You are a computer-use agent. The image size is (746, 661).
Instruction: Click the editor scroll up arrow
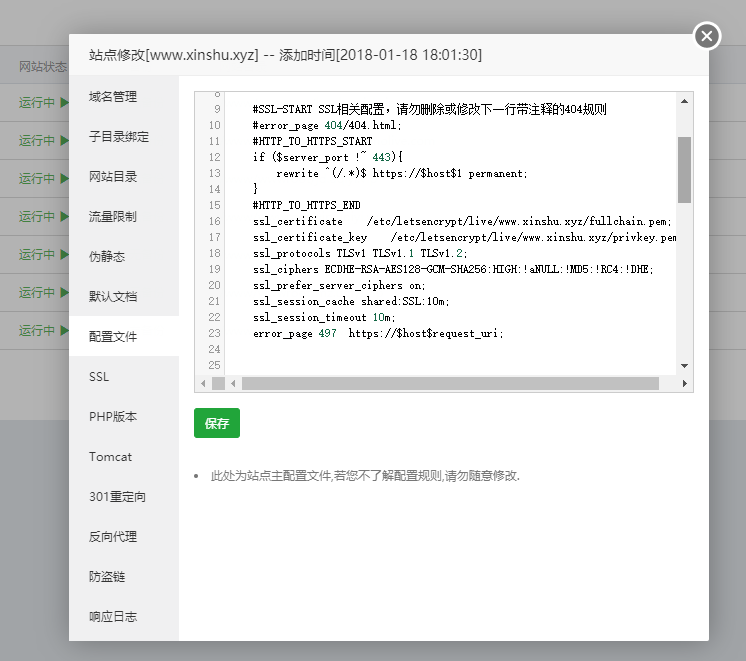[684, 101]
